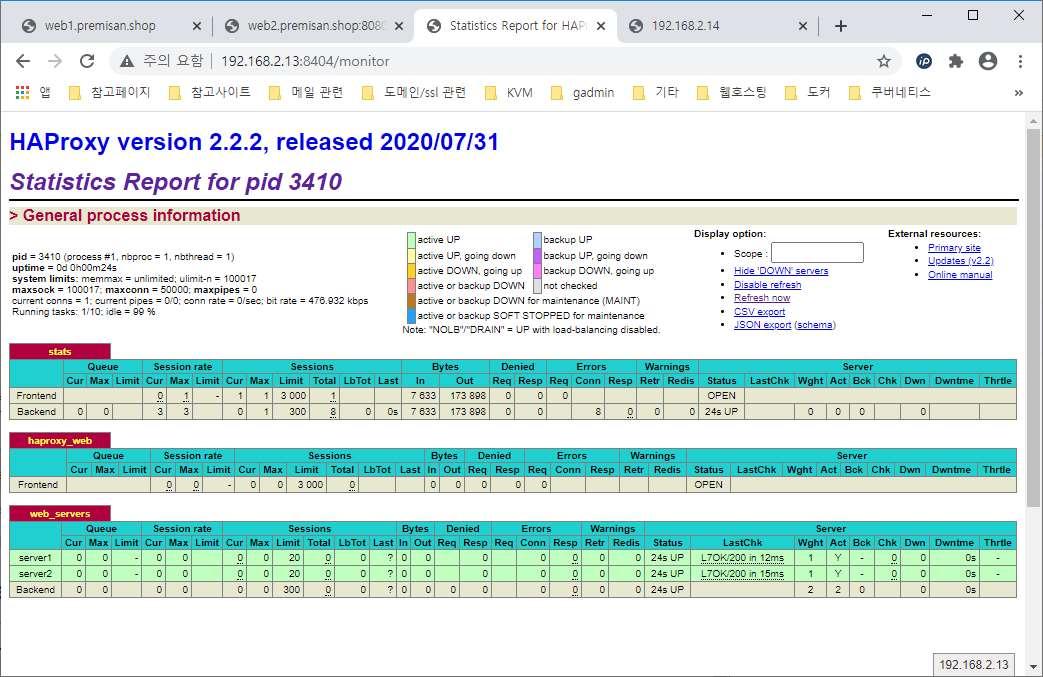The width and height of the screenshot is (1043, 677).
Task: Focus the Scope filter input field
Action: [x=817, y=253]
